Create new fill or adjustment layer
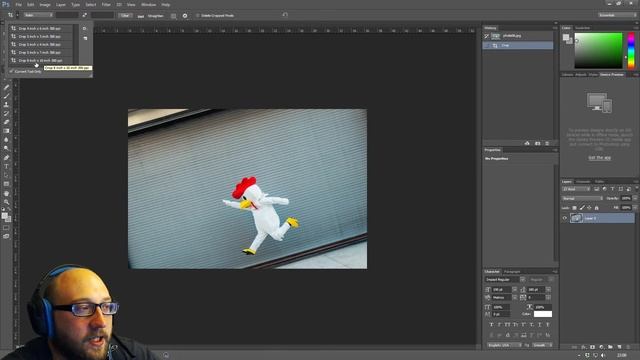Screen dimensions: 640x360 click(601, 347)
